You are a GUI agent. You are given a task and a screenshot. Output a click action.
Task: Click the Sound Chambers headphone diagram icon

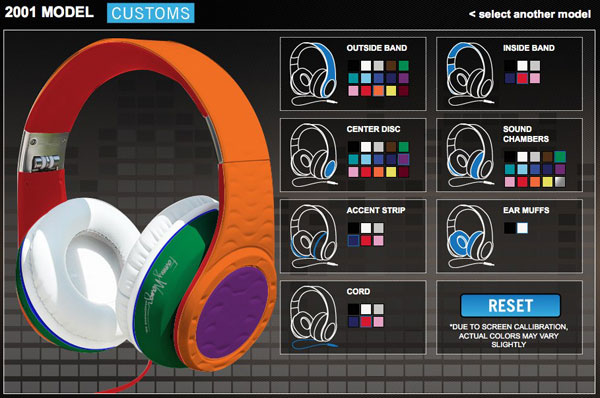coord(470,155)
